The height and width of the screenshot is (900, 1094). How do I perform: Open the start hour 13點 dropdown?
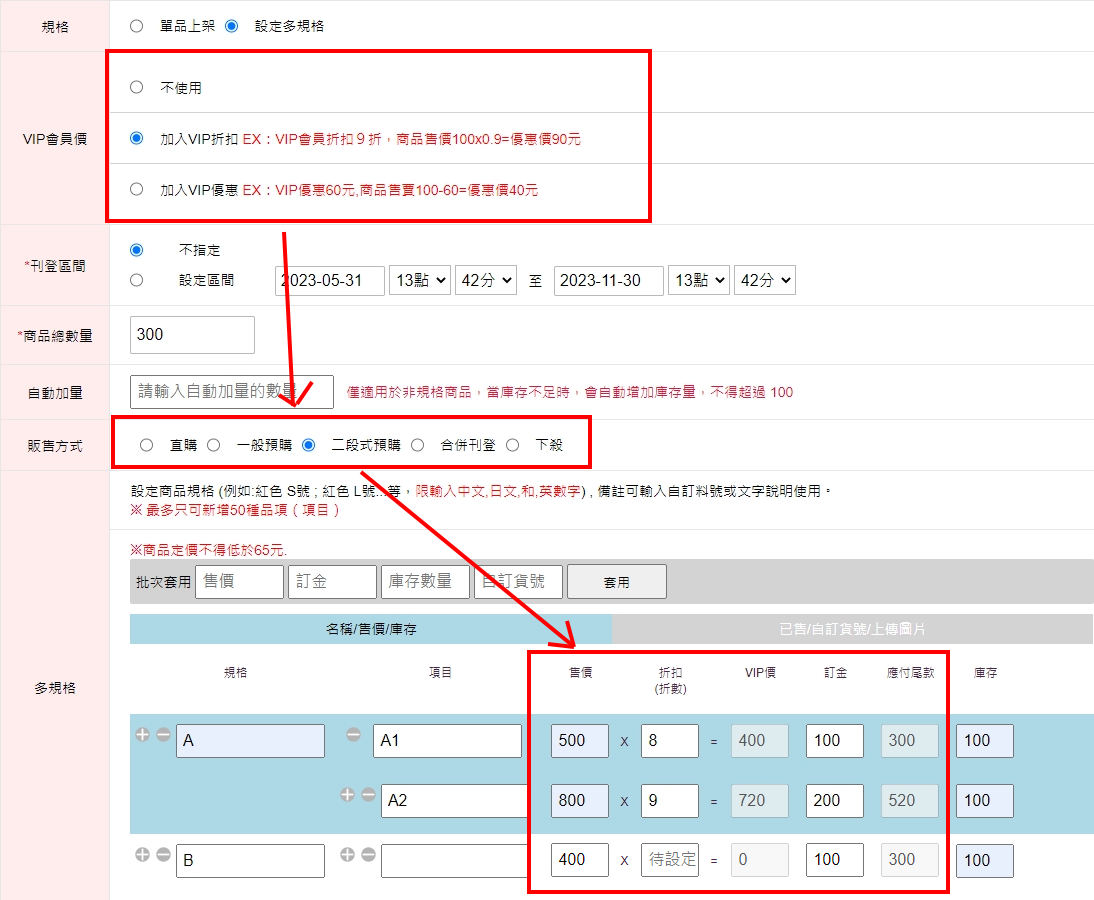click(420, 281)
